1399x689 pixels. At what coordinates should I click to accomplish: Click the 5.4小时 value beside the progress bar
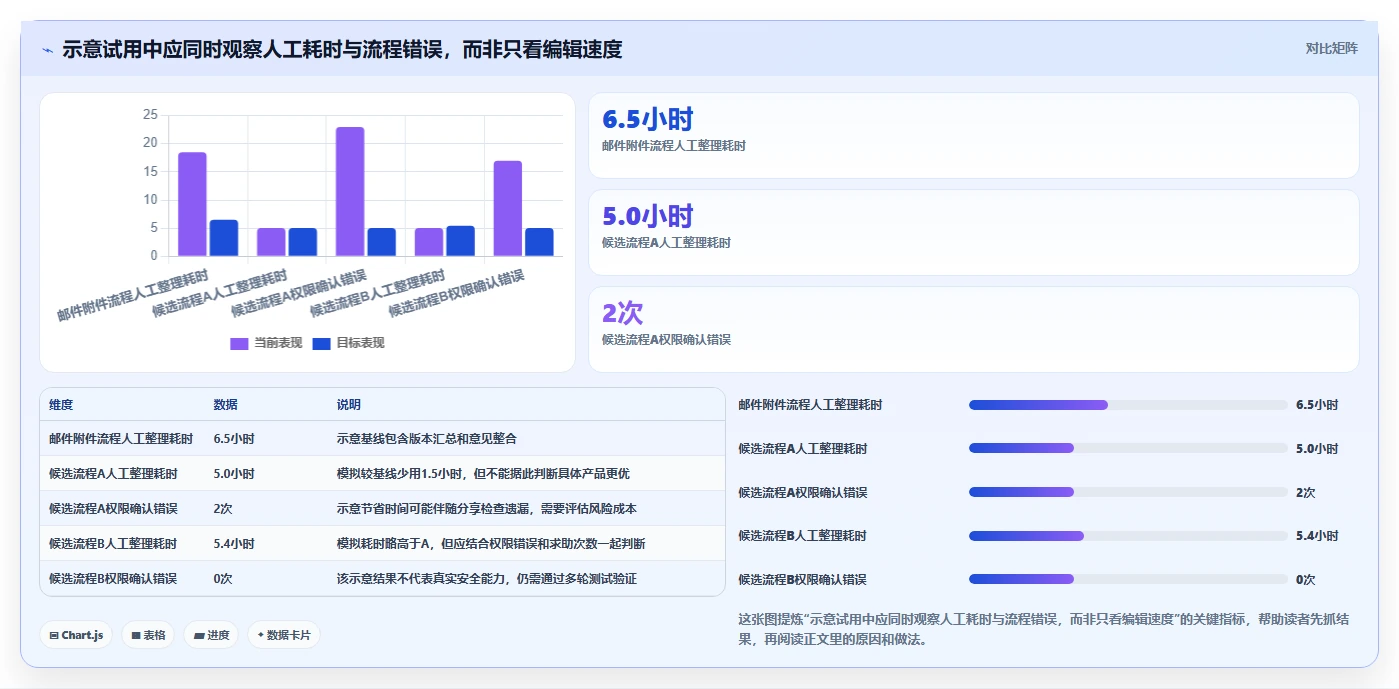(1317, 536)
